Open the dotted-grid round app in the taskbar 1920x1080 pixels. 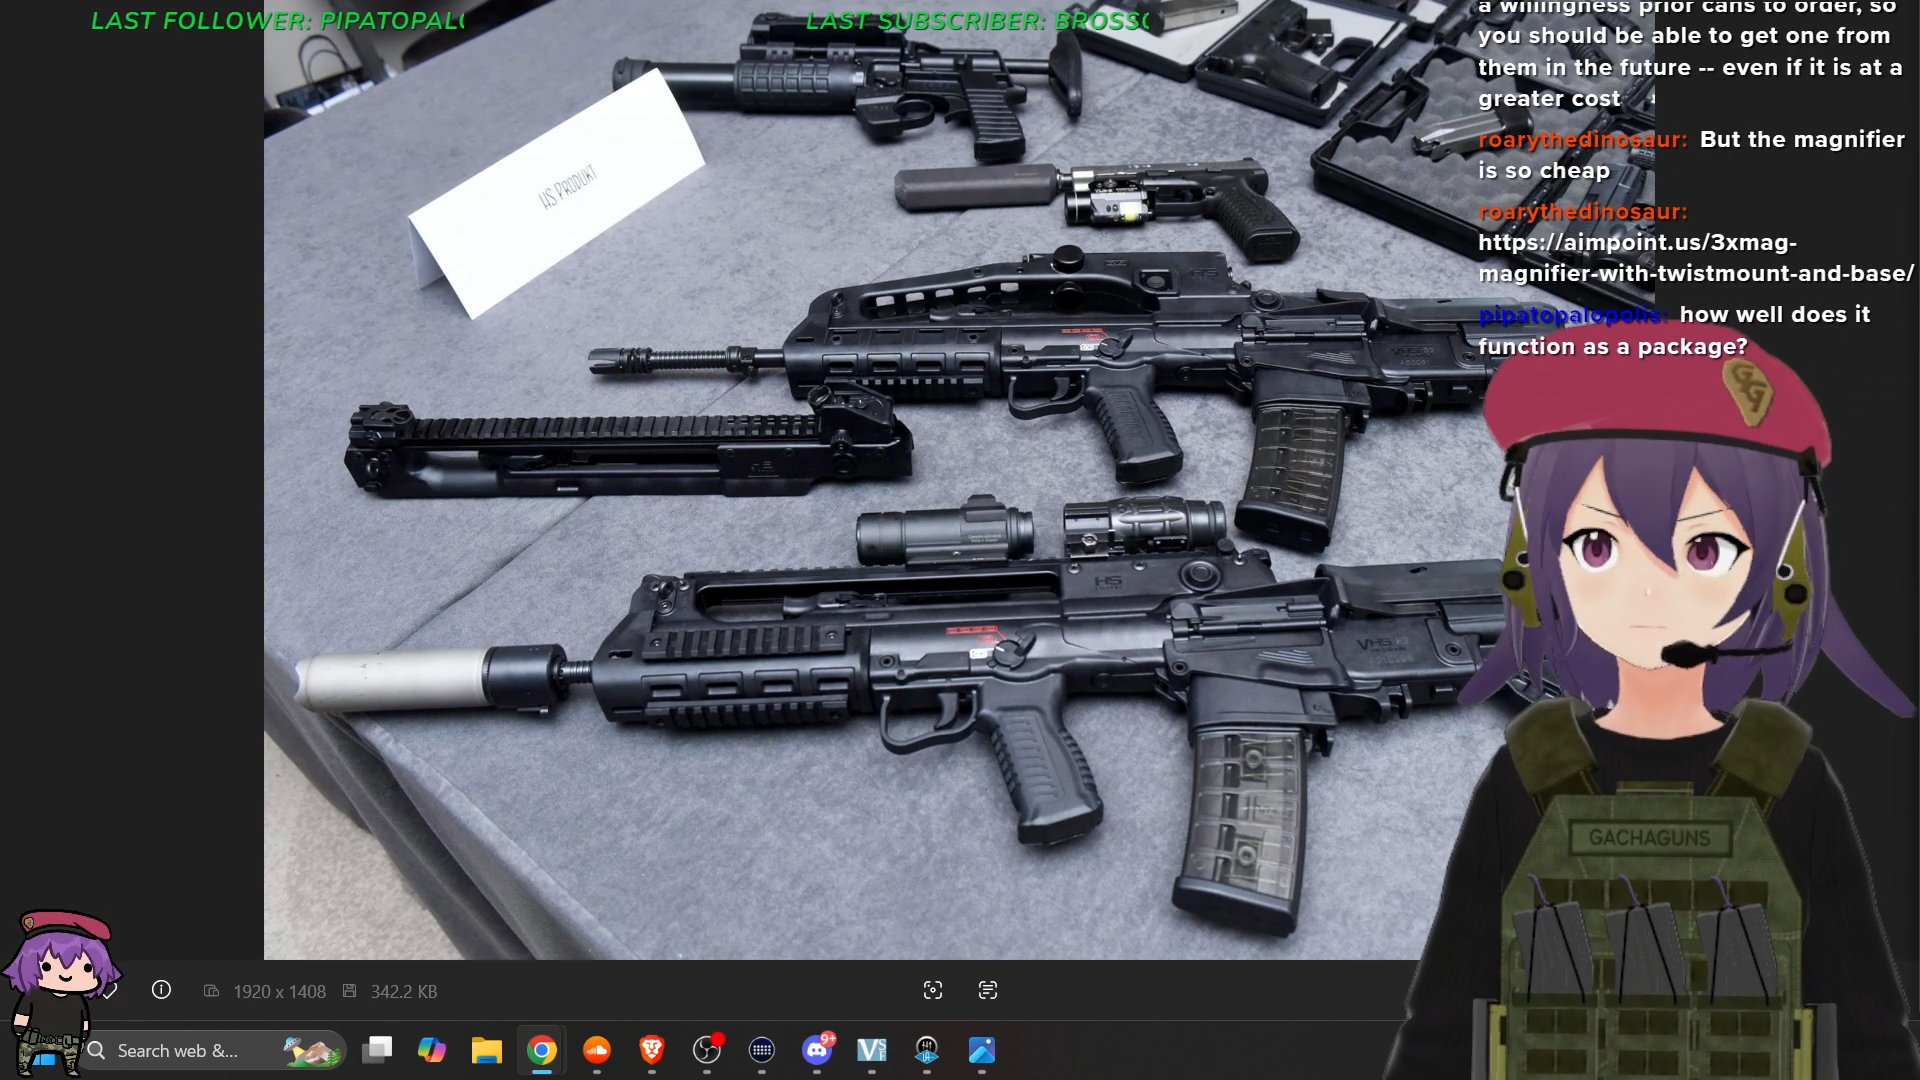[x=762, y=1050]
